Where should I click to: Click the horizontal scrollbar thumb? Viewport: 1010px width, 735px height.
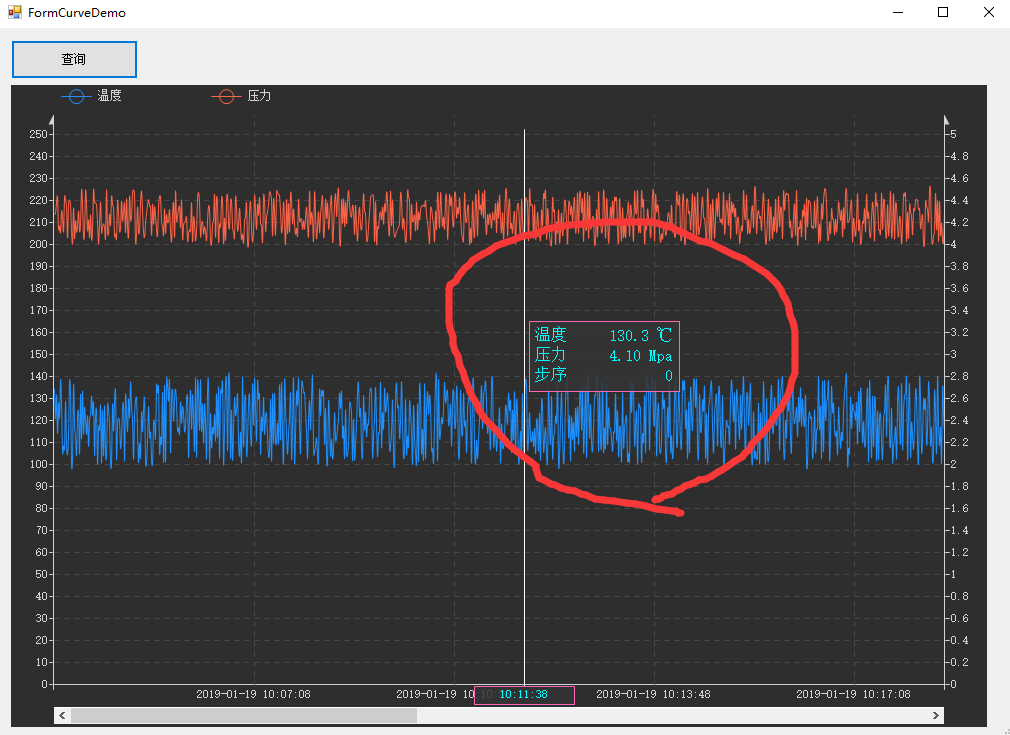click(x=244, y=716)
